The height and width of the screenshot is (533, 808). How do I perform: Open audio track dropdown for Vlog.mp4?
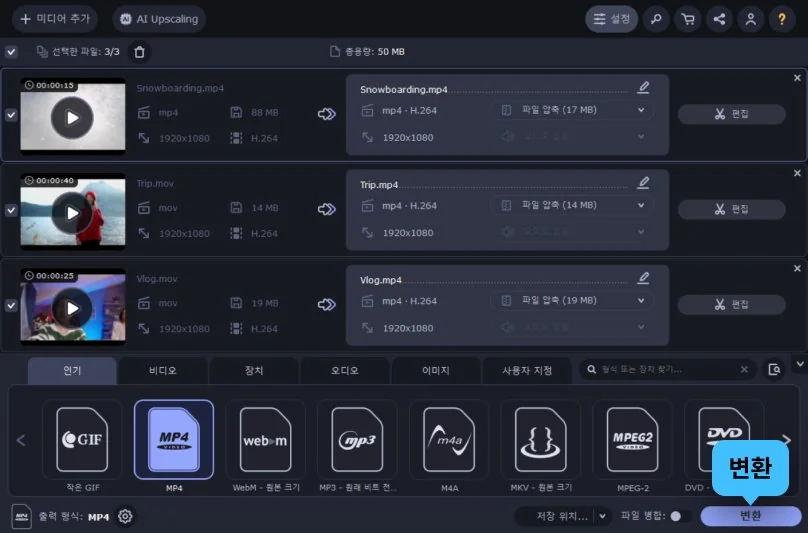pyautogui.click(x=573, y=327)
